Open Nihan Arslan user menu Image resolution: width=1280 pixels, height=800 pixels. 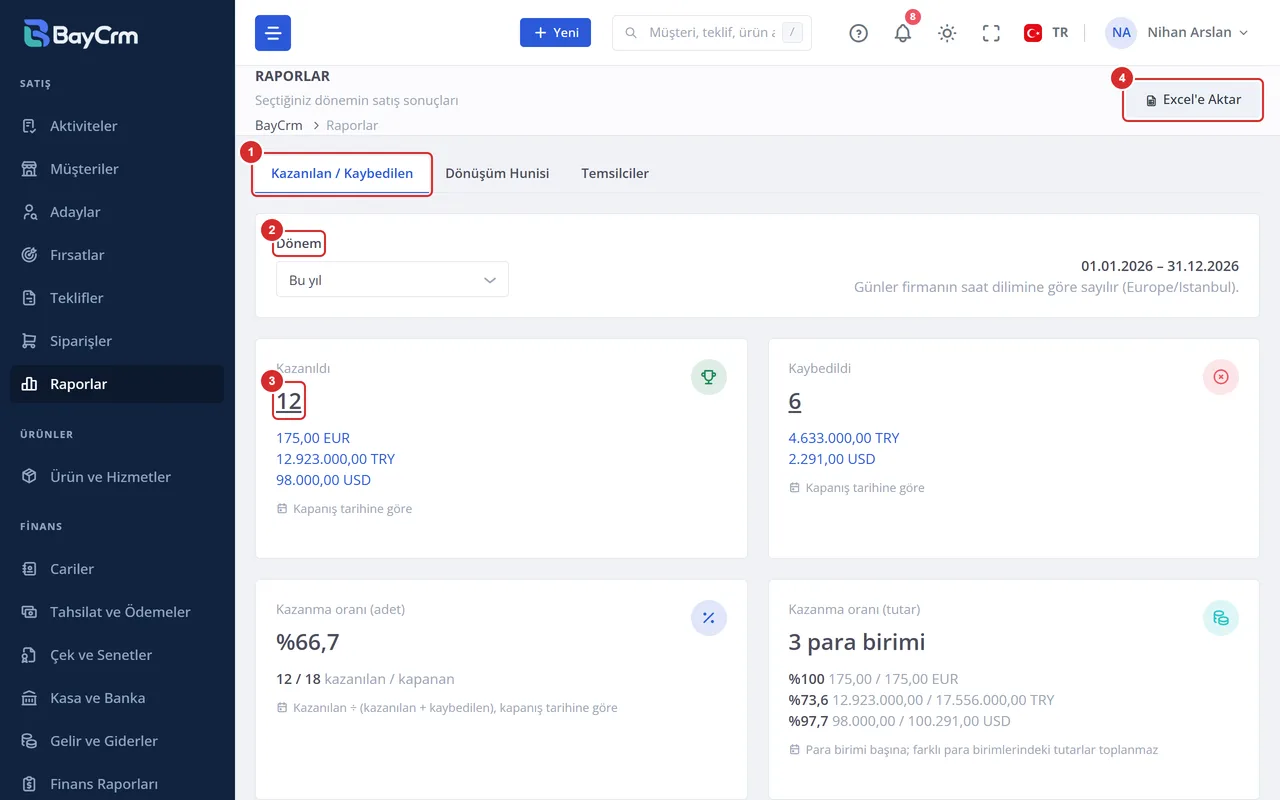(x=1177, y=33)
